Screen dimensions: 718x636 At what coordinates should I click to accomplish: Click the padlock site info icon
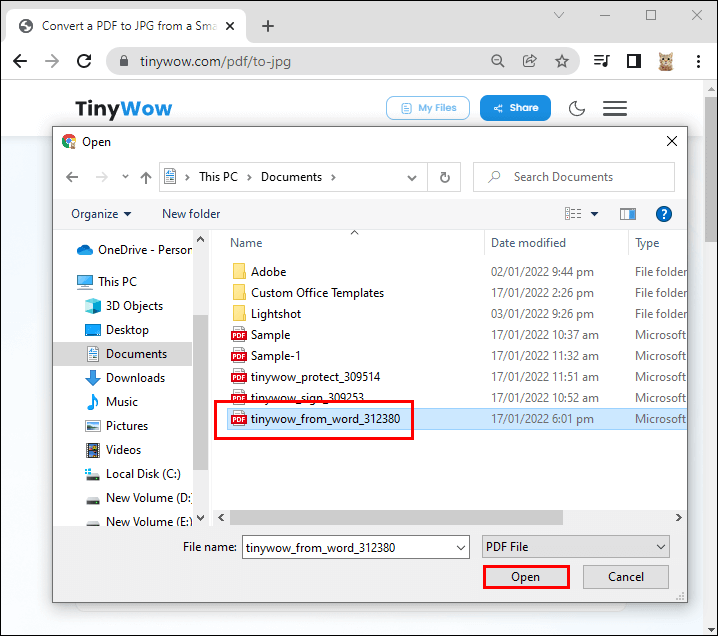pyautogui.click(x=124, y=61)
